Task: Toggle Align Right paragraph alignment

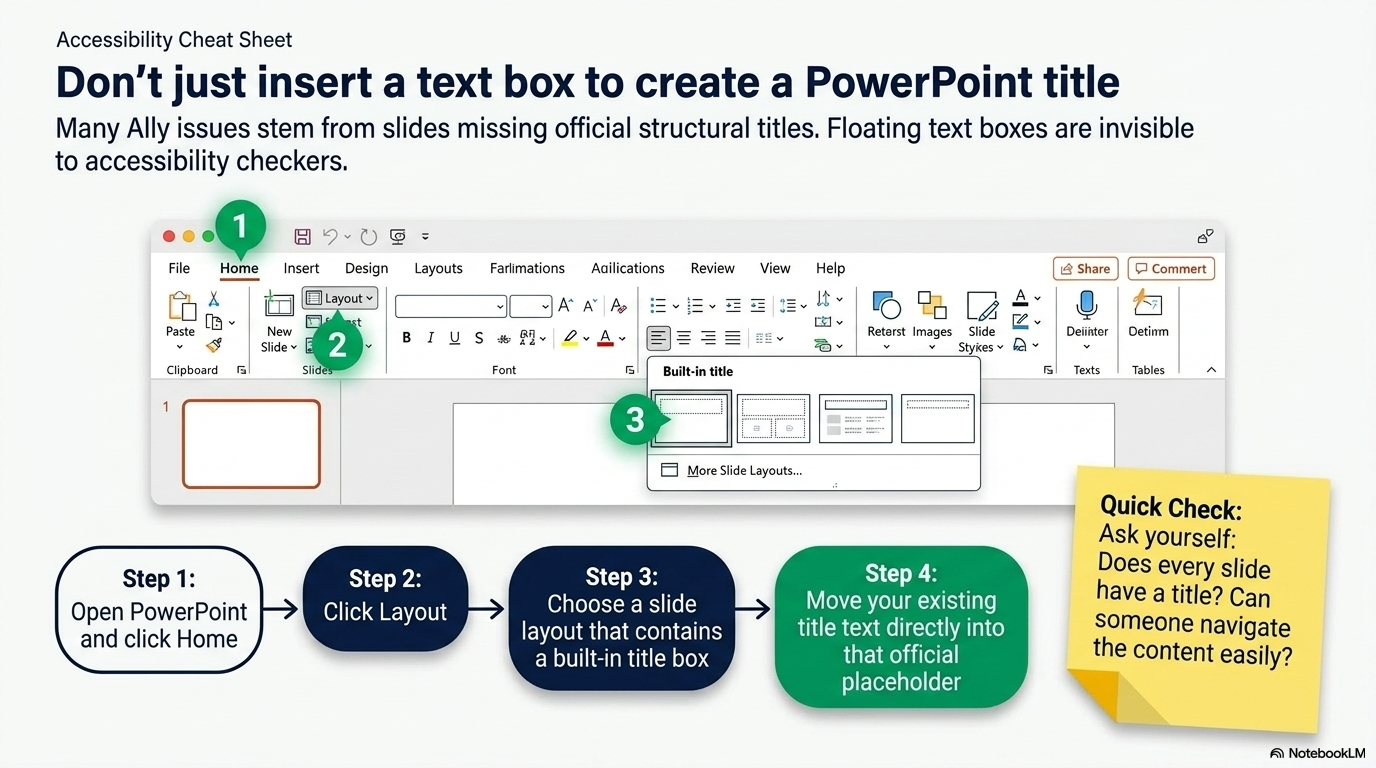Action: [x=708, y=338]
